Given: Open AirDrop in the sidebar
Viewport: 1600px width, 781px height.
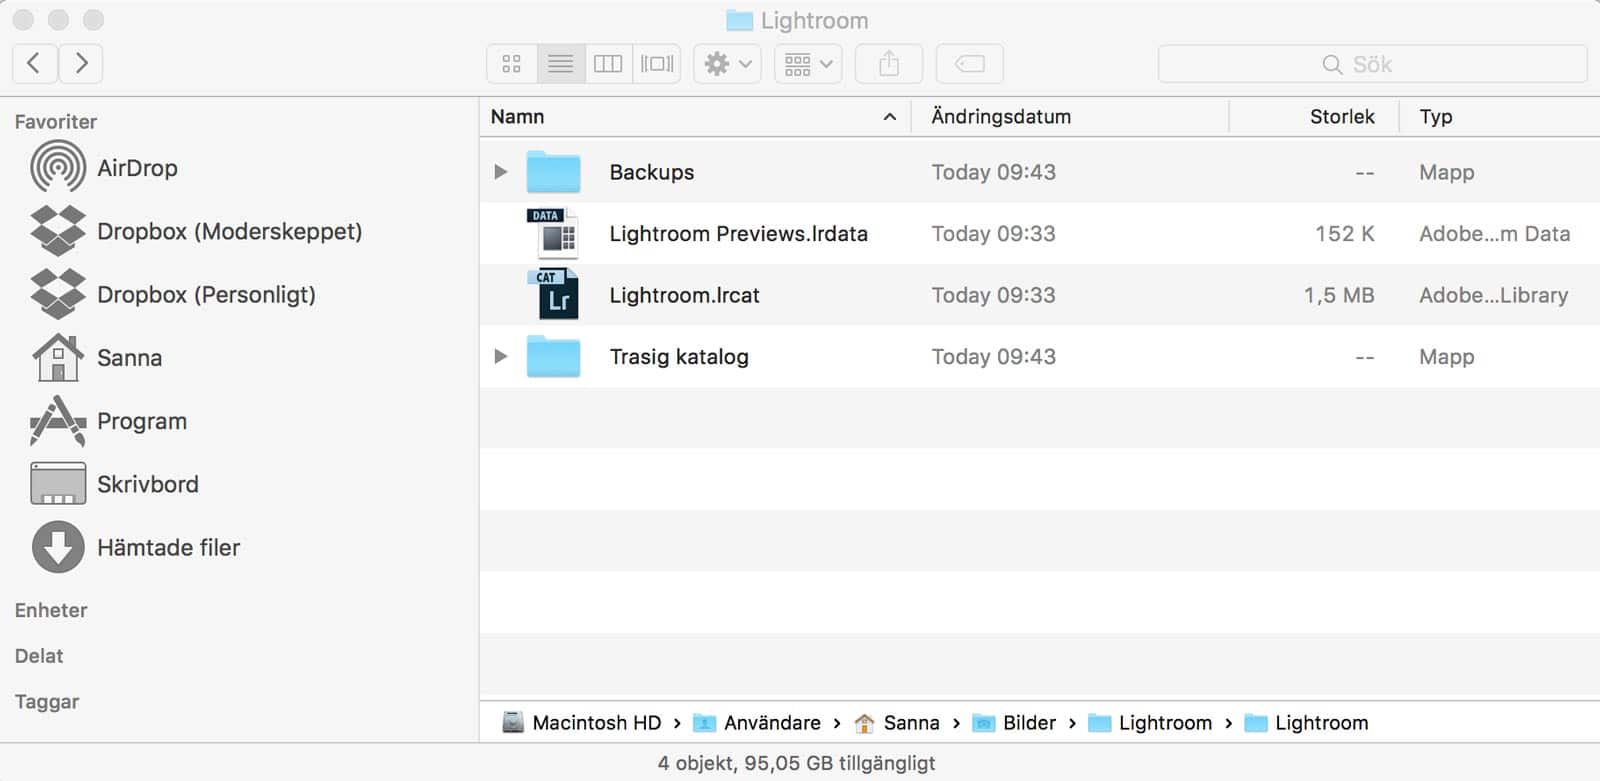Looking at the screenshot, I should pyautogui.click(x=104, y=168).
